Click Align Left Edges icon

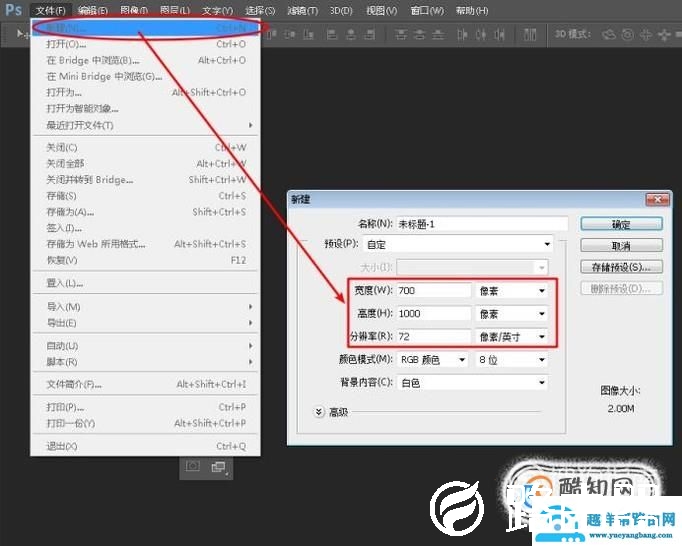click(332, 34)
